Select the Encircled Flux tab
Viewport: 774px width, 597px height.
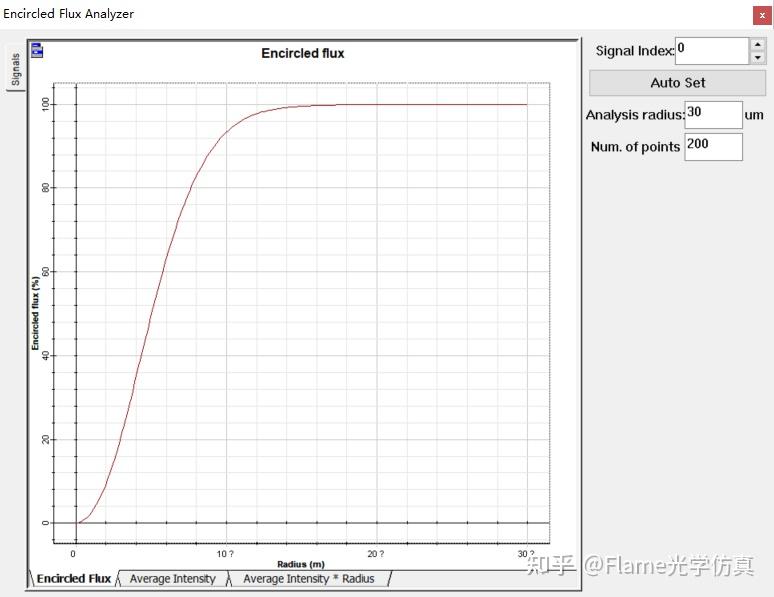[74, 578]
